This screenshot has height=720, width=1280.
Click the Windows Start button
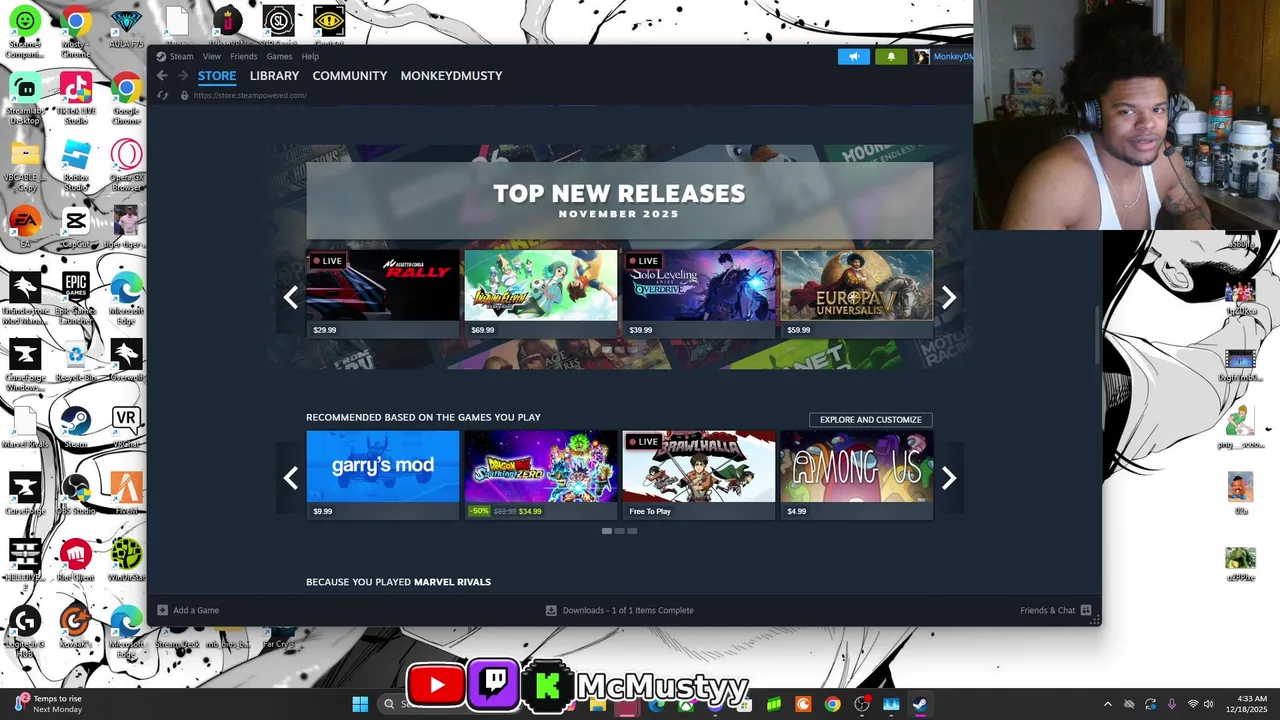click(x=360, y=704)
